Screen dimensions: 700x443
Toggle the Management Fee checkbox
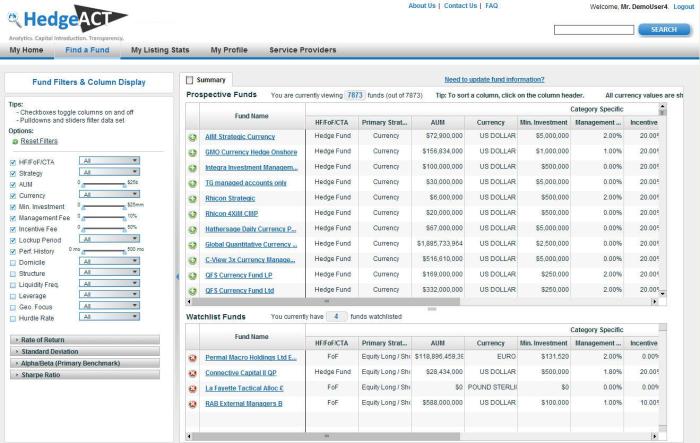pos(12,218)
